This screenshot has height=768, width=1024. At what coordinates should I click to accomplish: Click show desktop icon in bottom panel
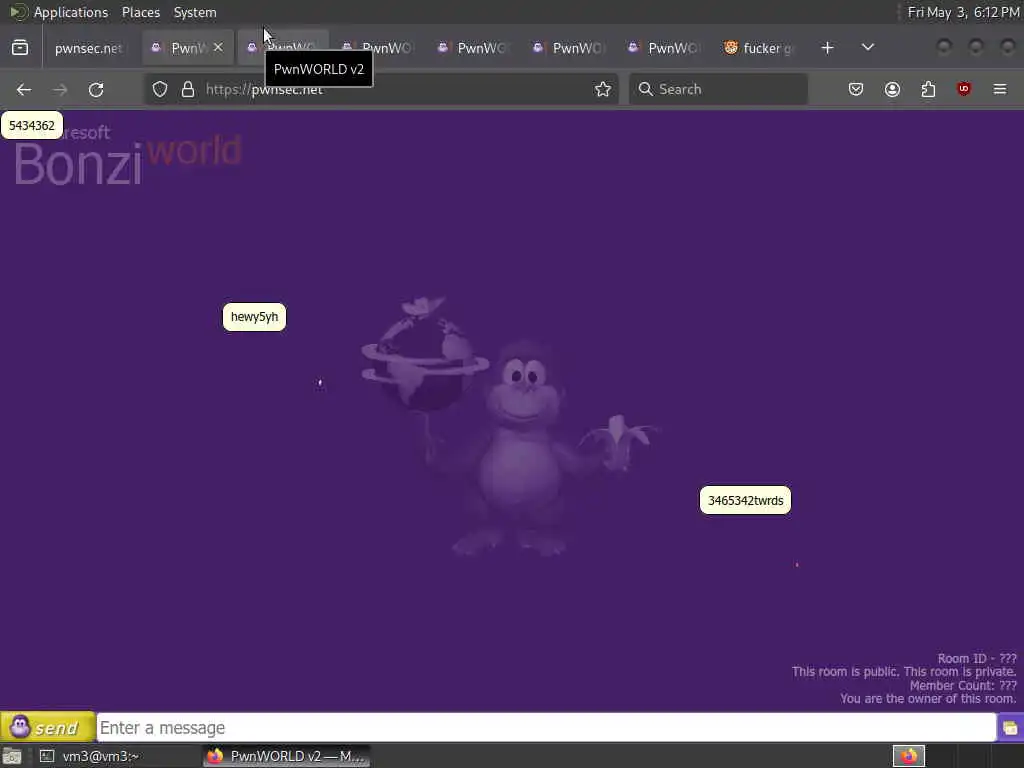point(12,756)
